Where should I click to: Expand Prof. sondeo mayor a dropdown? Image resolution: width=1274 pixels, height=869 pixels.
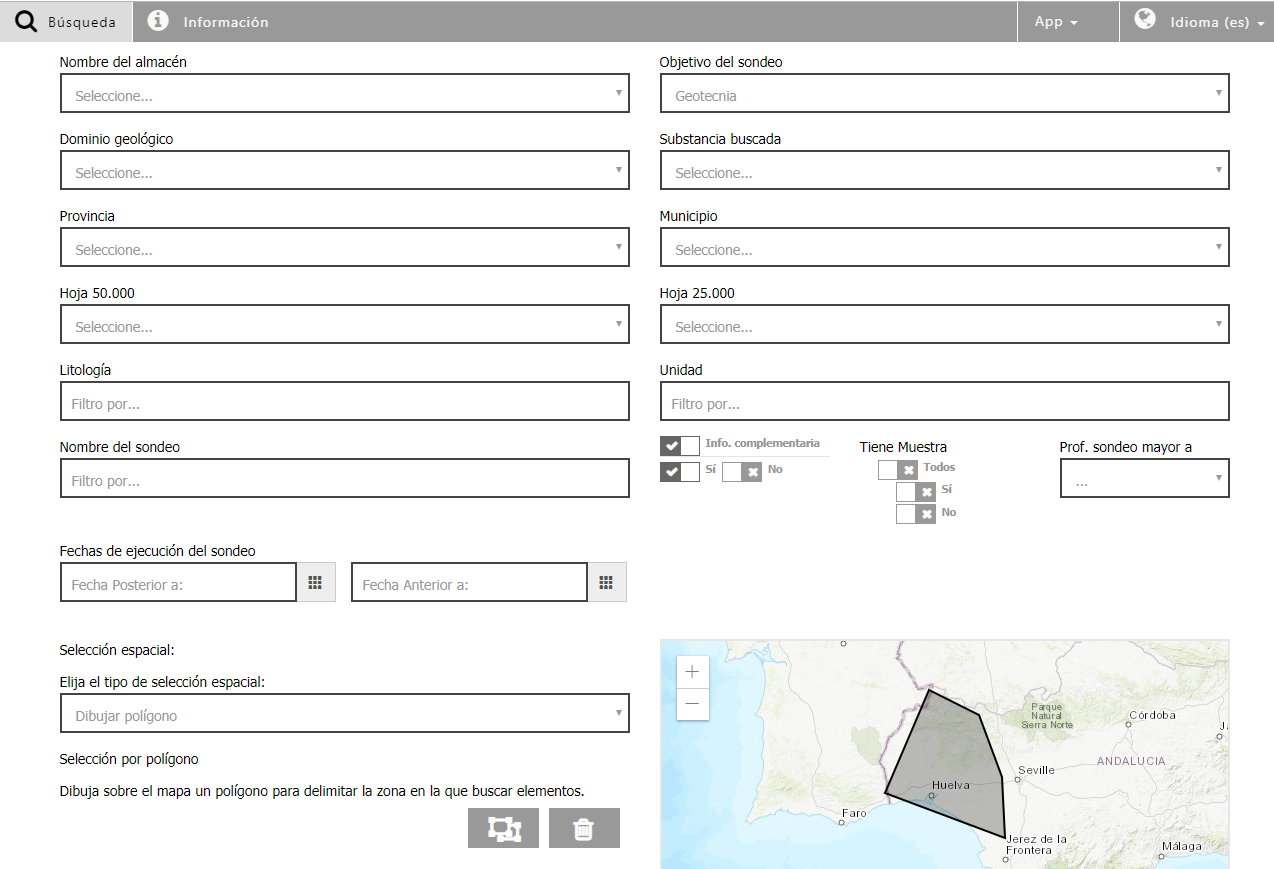[1144, 478]
